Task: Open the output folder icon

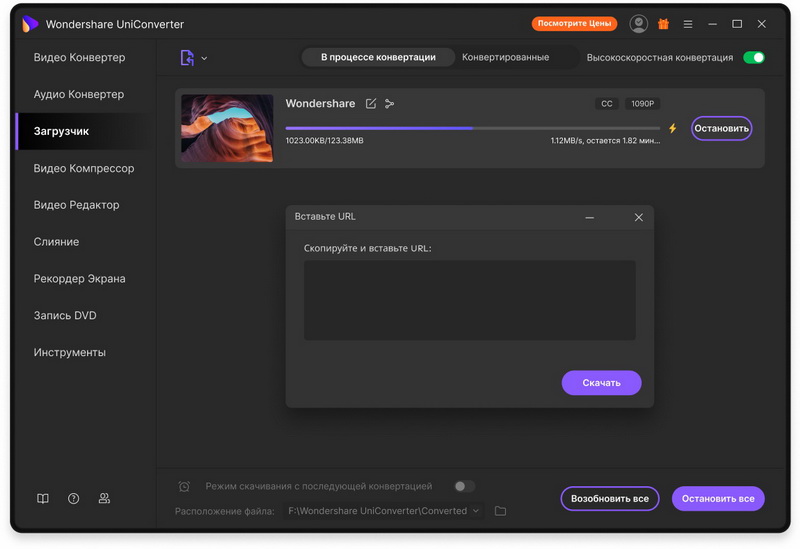Action: 501,511
